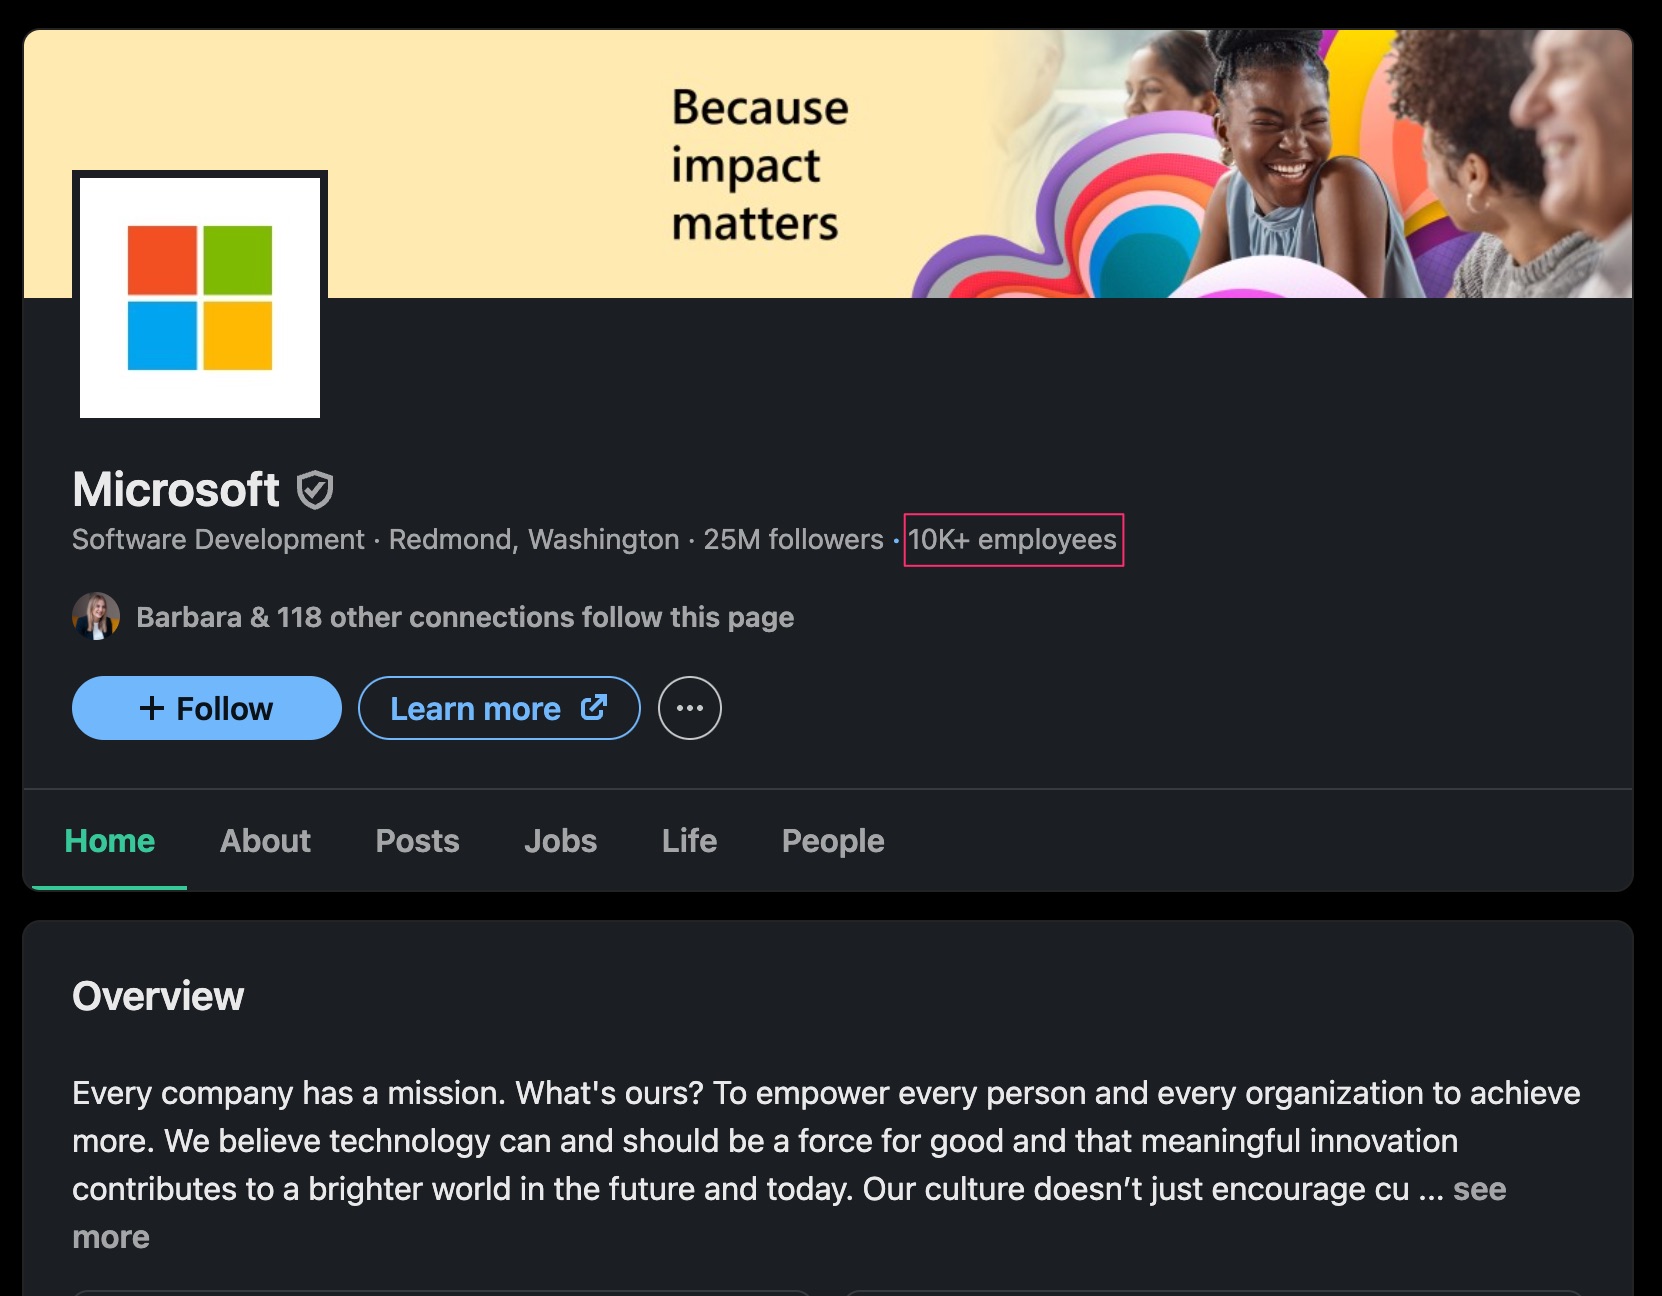Click the external link icon in Learn more
The image size is (1662, 1296).
click(594, 708)
